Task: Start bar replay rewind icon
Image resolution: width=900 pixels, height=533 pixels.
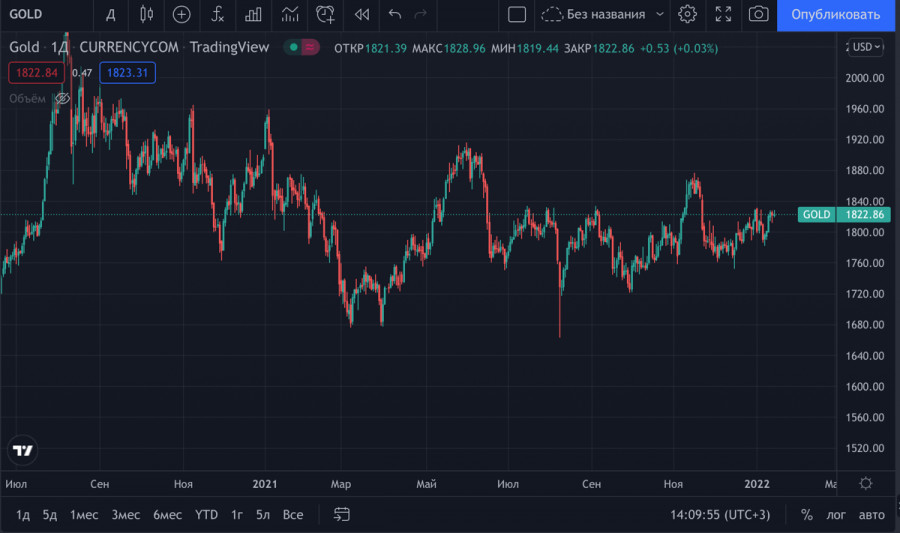Action: 362,14
